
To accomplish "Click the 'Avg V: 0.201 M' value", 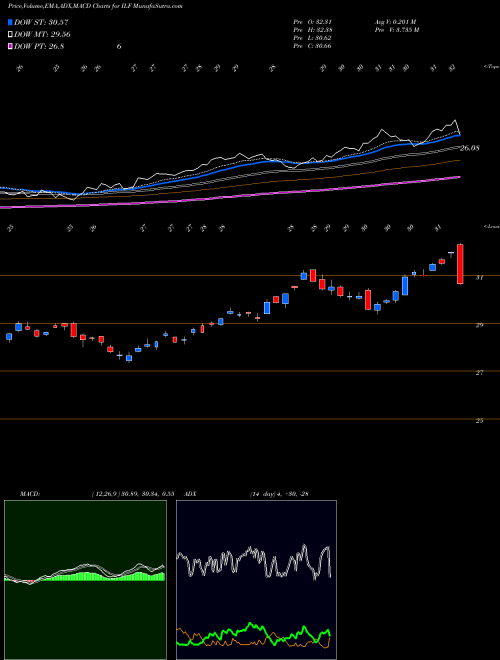I will [x=395, y=22].
